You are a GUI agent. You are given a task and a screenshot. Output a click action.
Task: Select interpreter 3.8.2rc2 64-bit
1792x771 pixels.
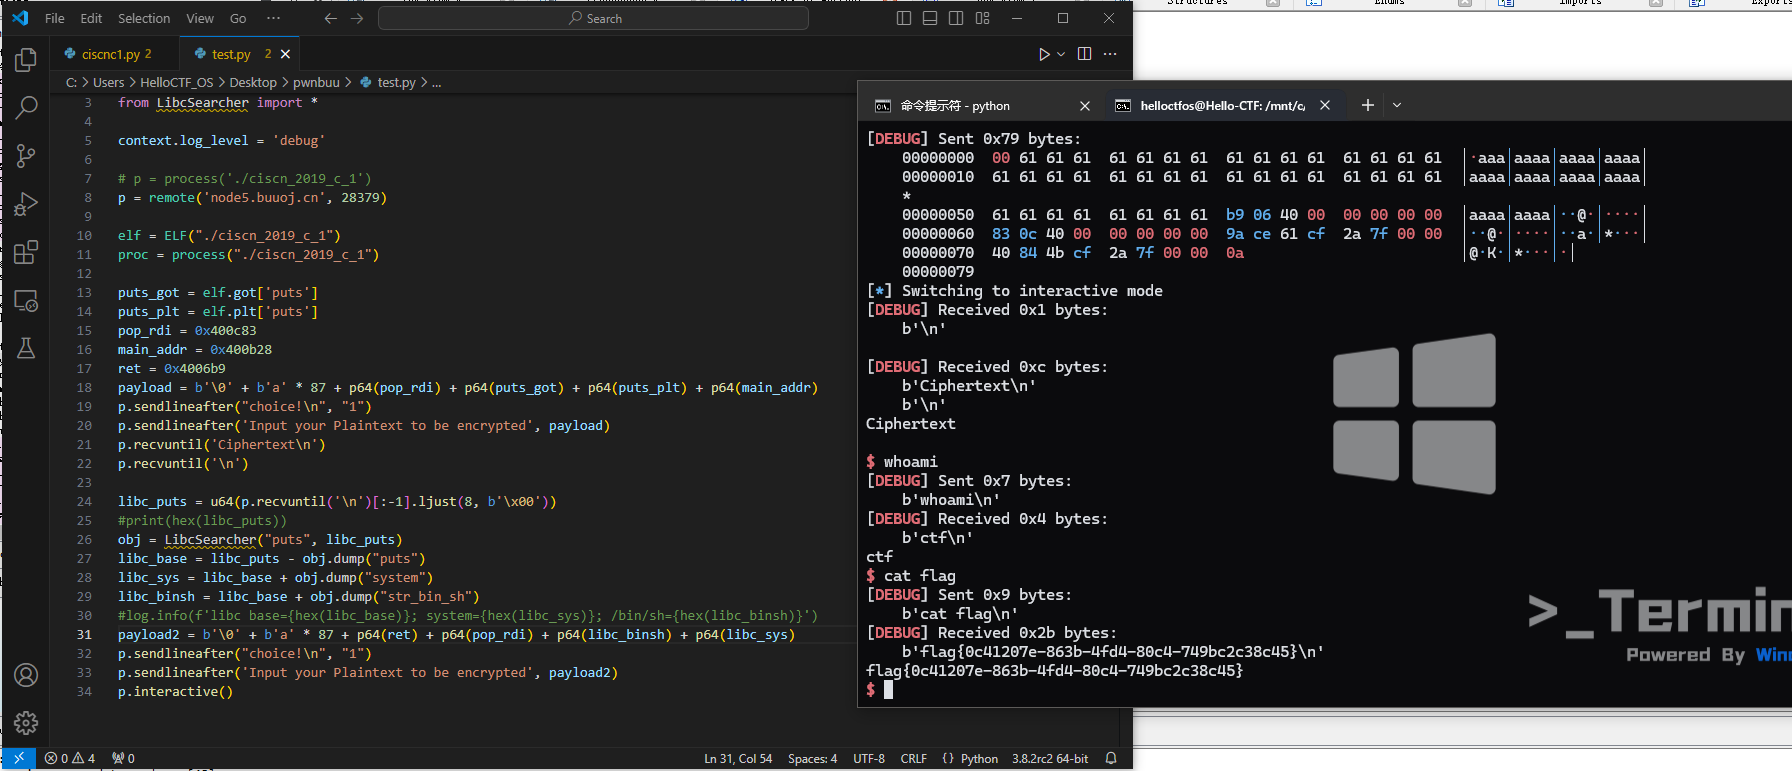[x=1050, y=758]
